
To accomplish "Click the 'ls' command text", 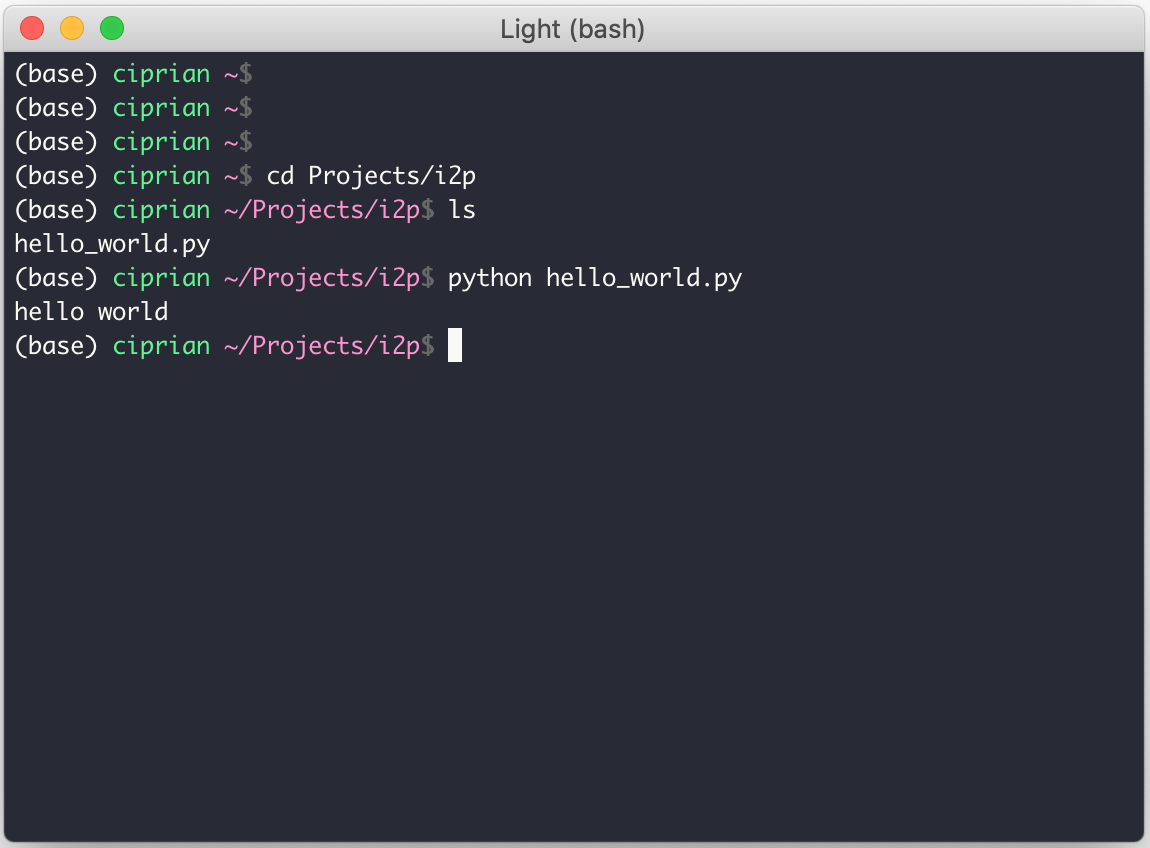I will tap(462, 210).
